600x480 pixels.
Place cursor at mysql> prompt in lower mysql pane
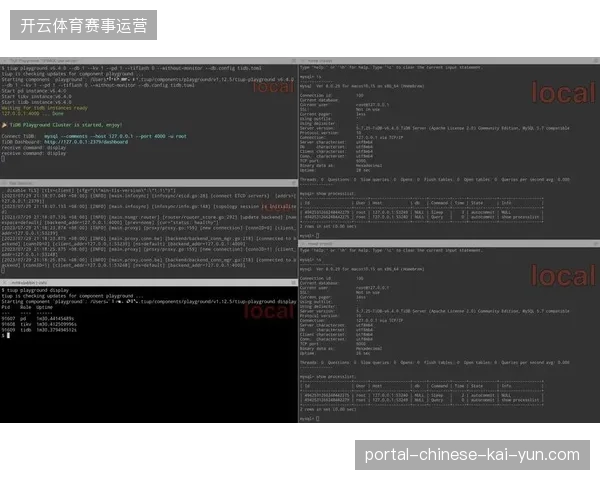[318, 418]
